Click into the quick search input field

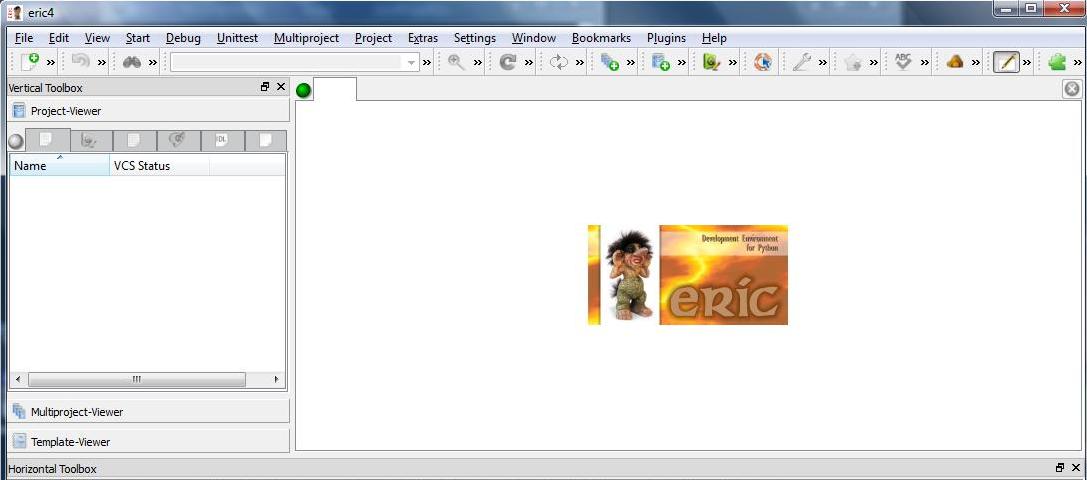(288, 62)
